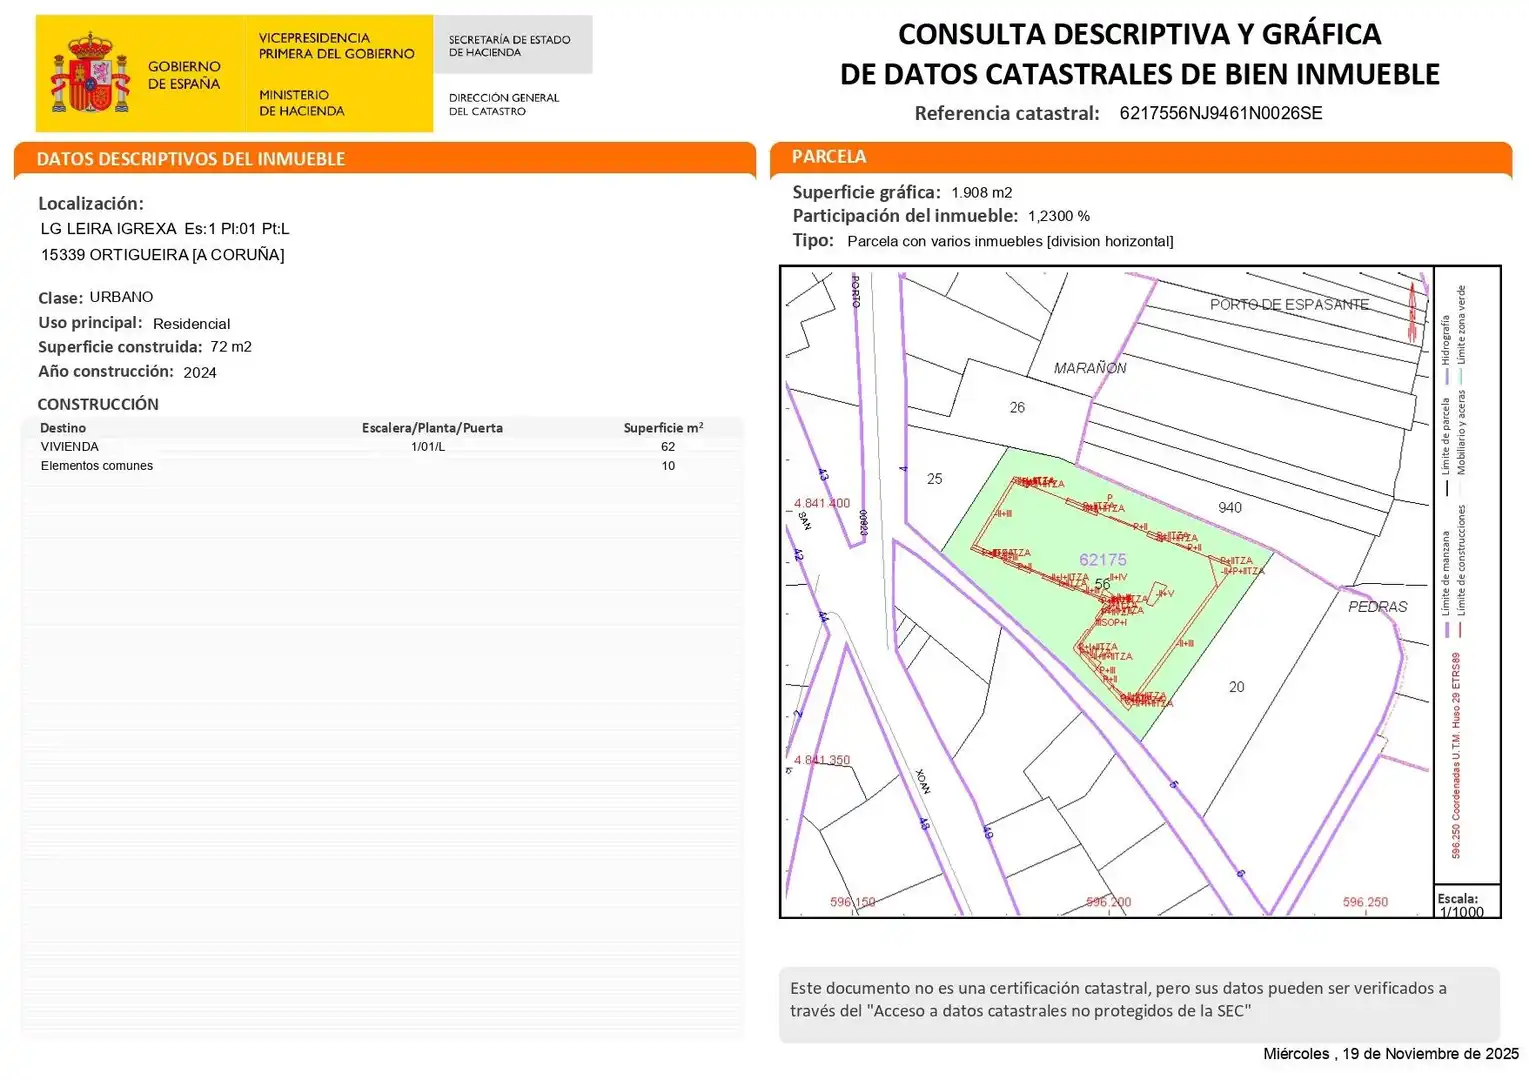The height and width of the screenshot is (1080, 1529).
Task: Click 'DE DATOS CATASTRALES DE BIEN INMUEBLE' line
Action: click(x=1139, y=74)
